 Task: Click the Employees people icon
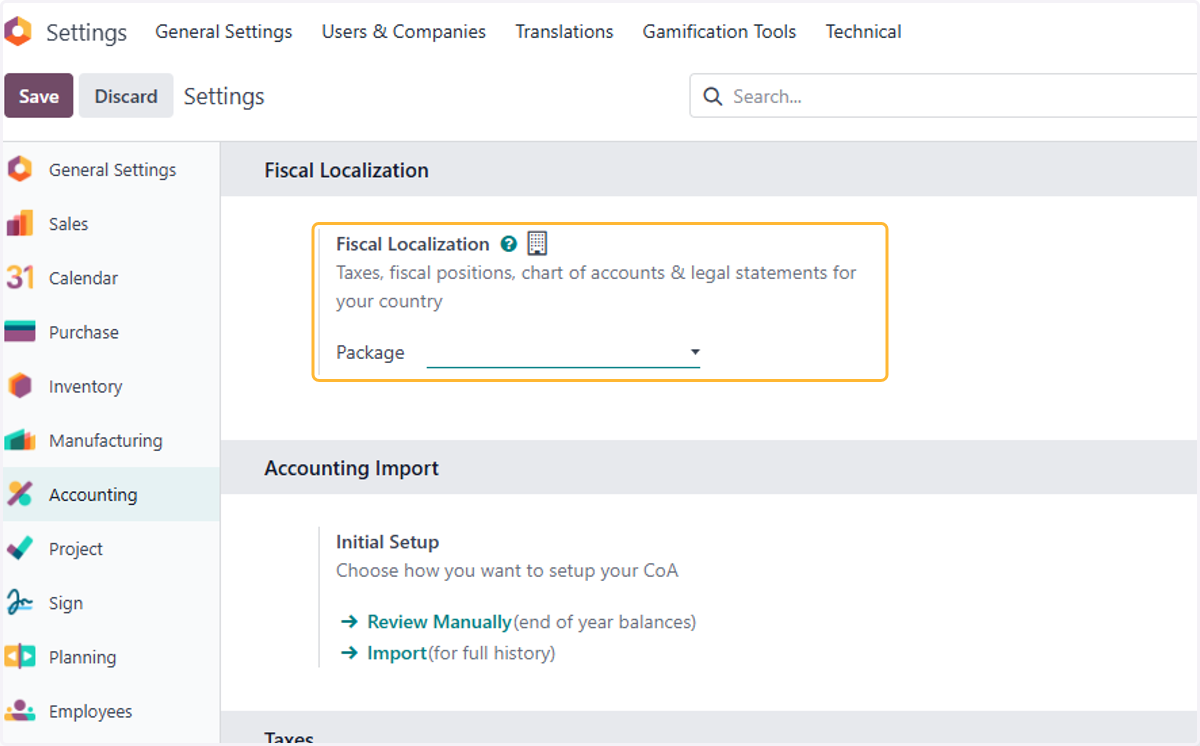pos(20,711)
